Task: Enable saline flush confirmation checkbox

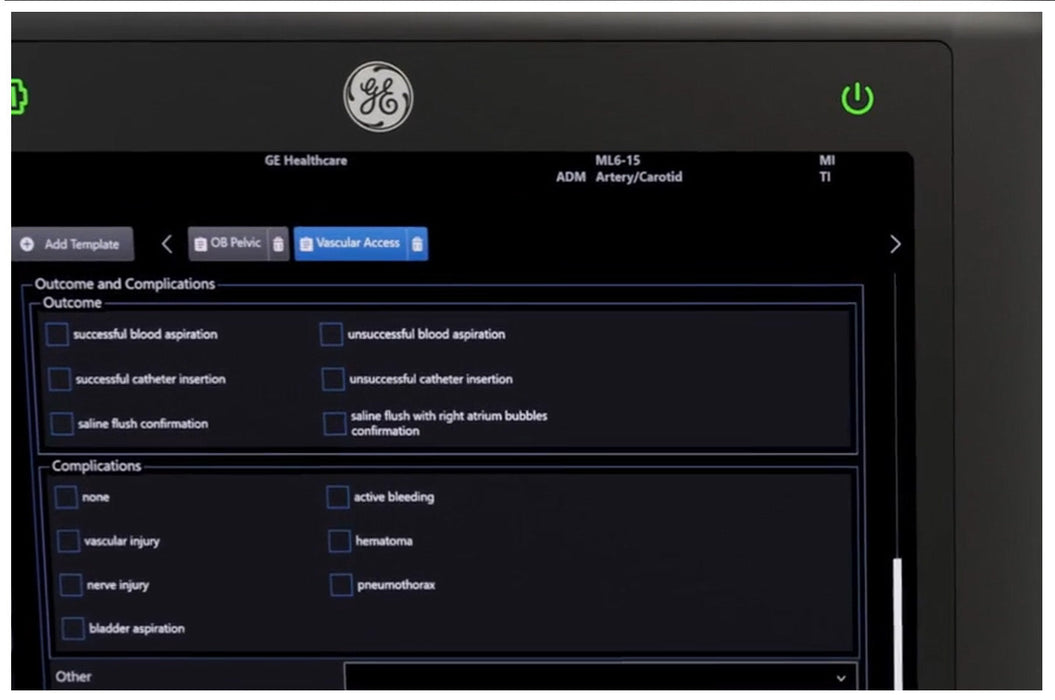Action: pos(61,423)
